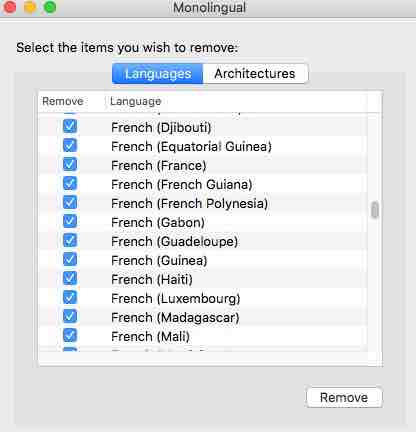The height and width of the screenshot is (432, 416).
Task: Toggle the French (Madagascar) checkbox
Action: coord(70,316)
